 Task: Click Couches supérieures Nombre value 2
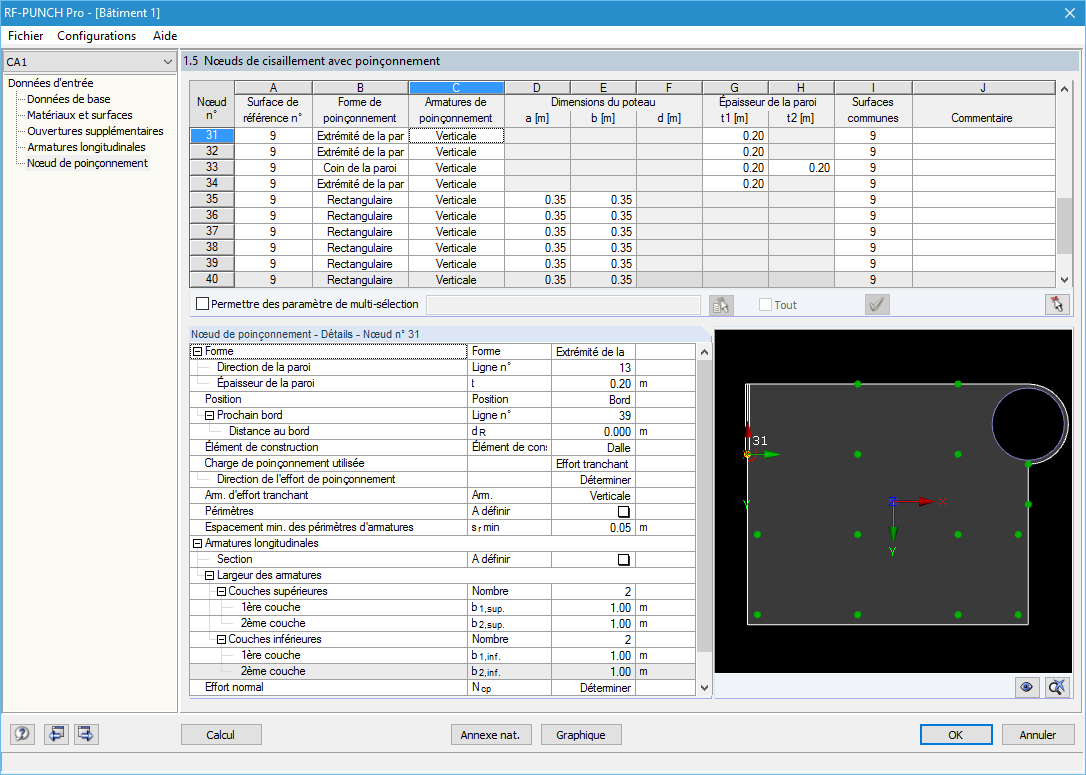[x=593, y=591]
